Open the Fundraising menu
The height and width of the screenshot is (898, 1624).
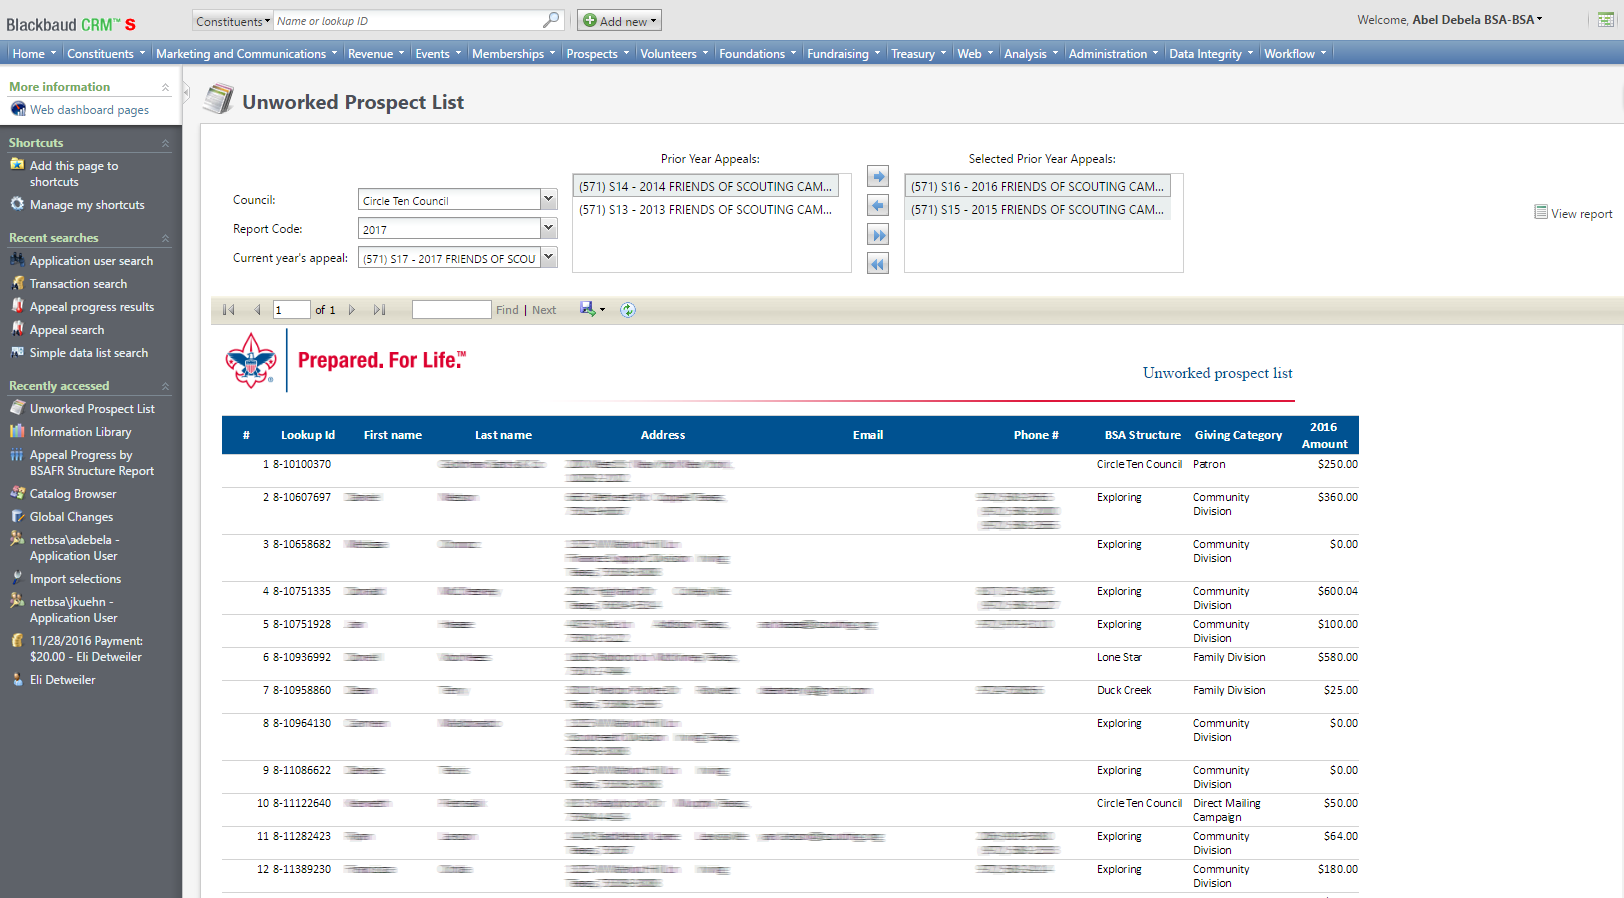[844, 54]
